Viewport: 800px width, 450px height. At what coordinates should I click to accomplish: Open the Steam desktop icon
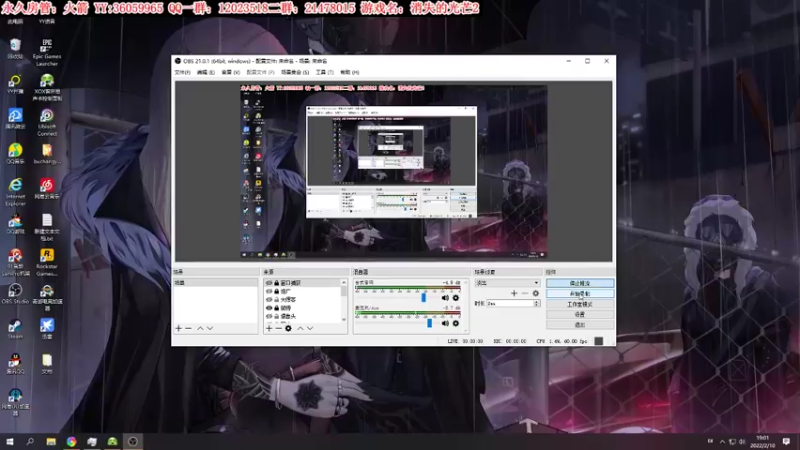15,329
